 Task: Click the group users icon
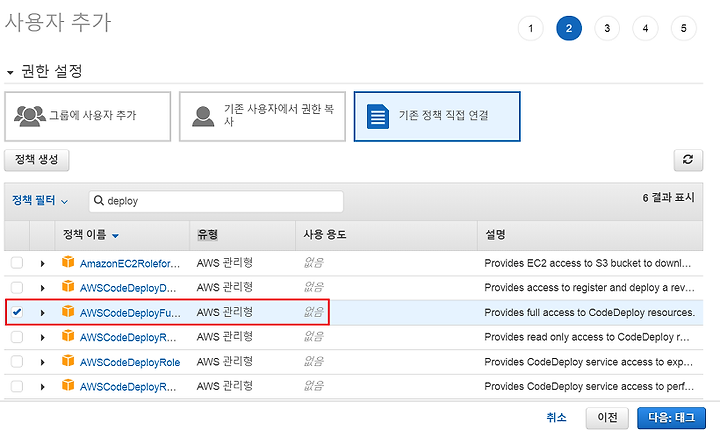click(30, 116)
